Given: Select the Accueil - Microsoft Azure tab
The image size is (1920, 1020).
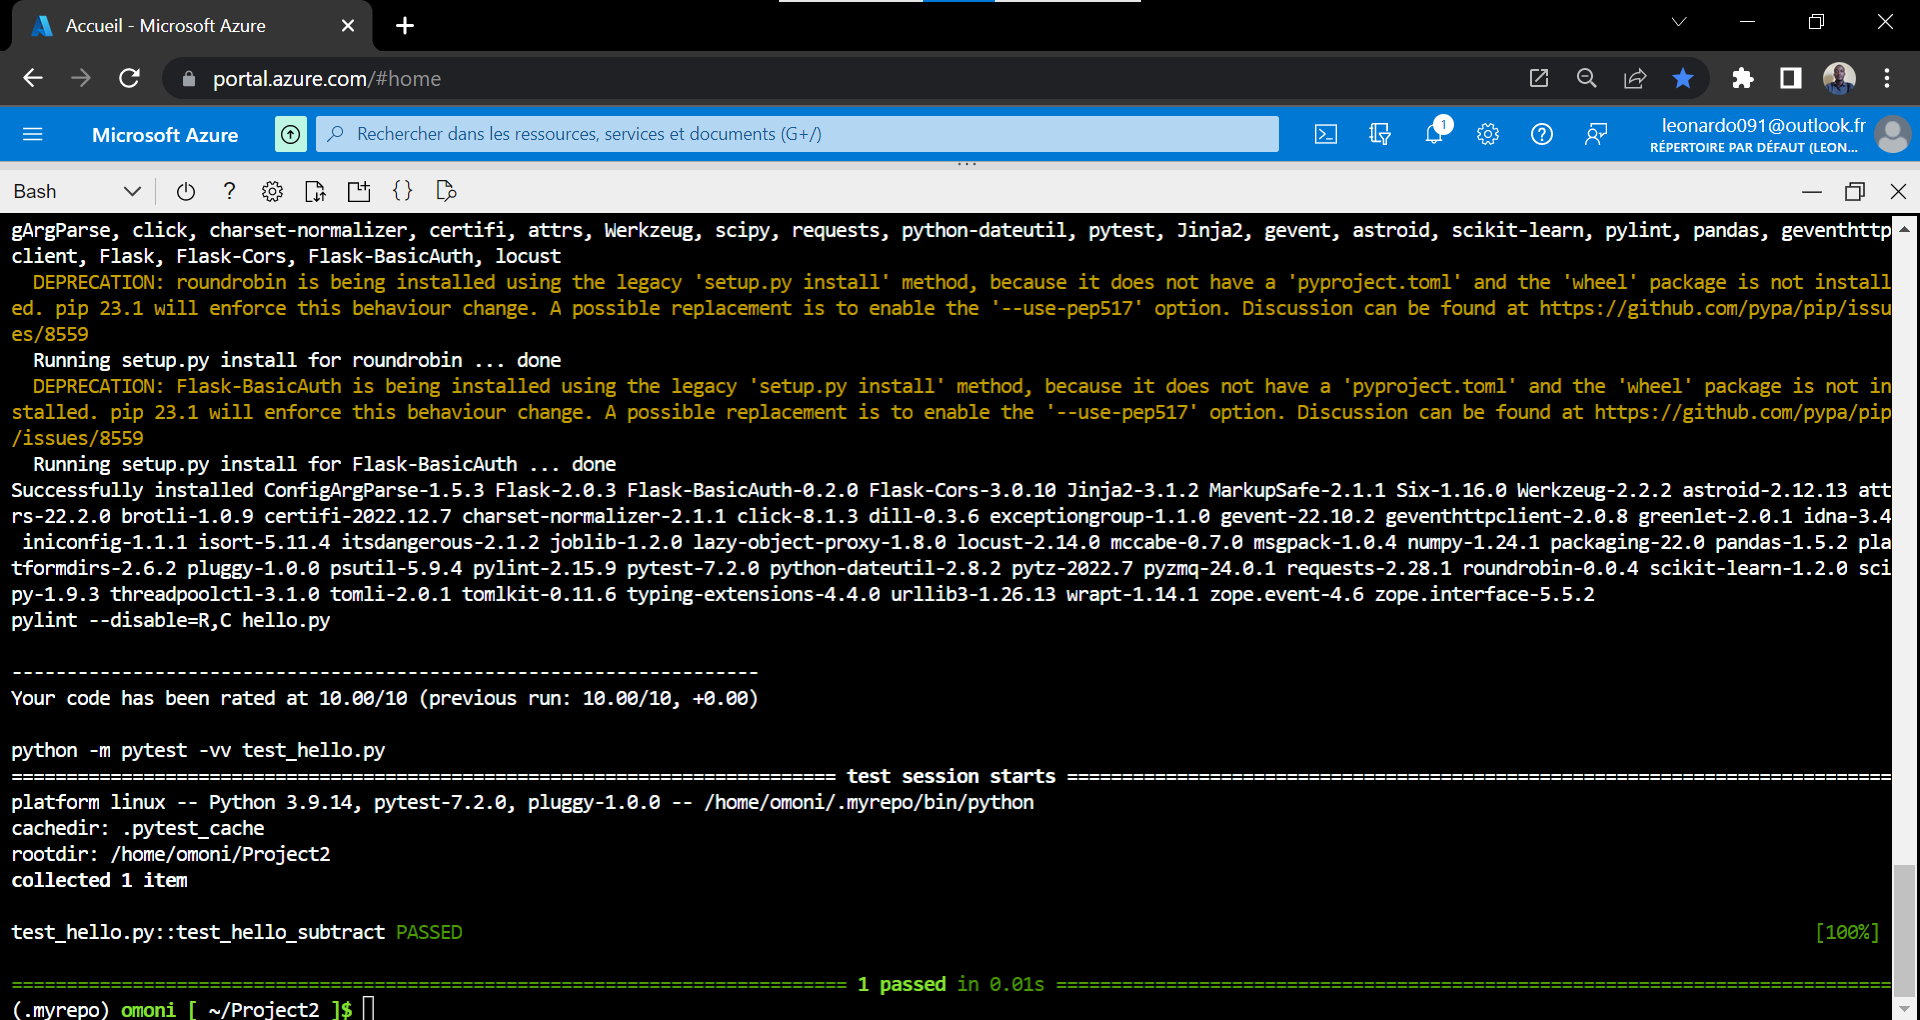Looking at the screenshot, I should coord(165,26).
